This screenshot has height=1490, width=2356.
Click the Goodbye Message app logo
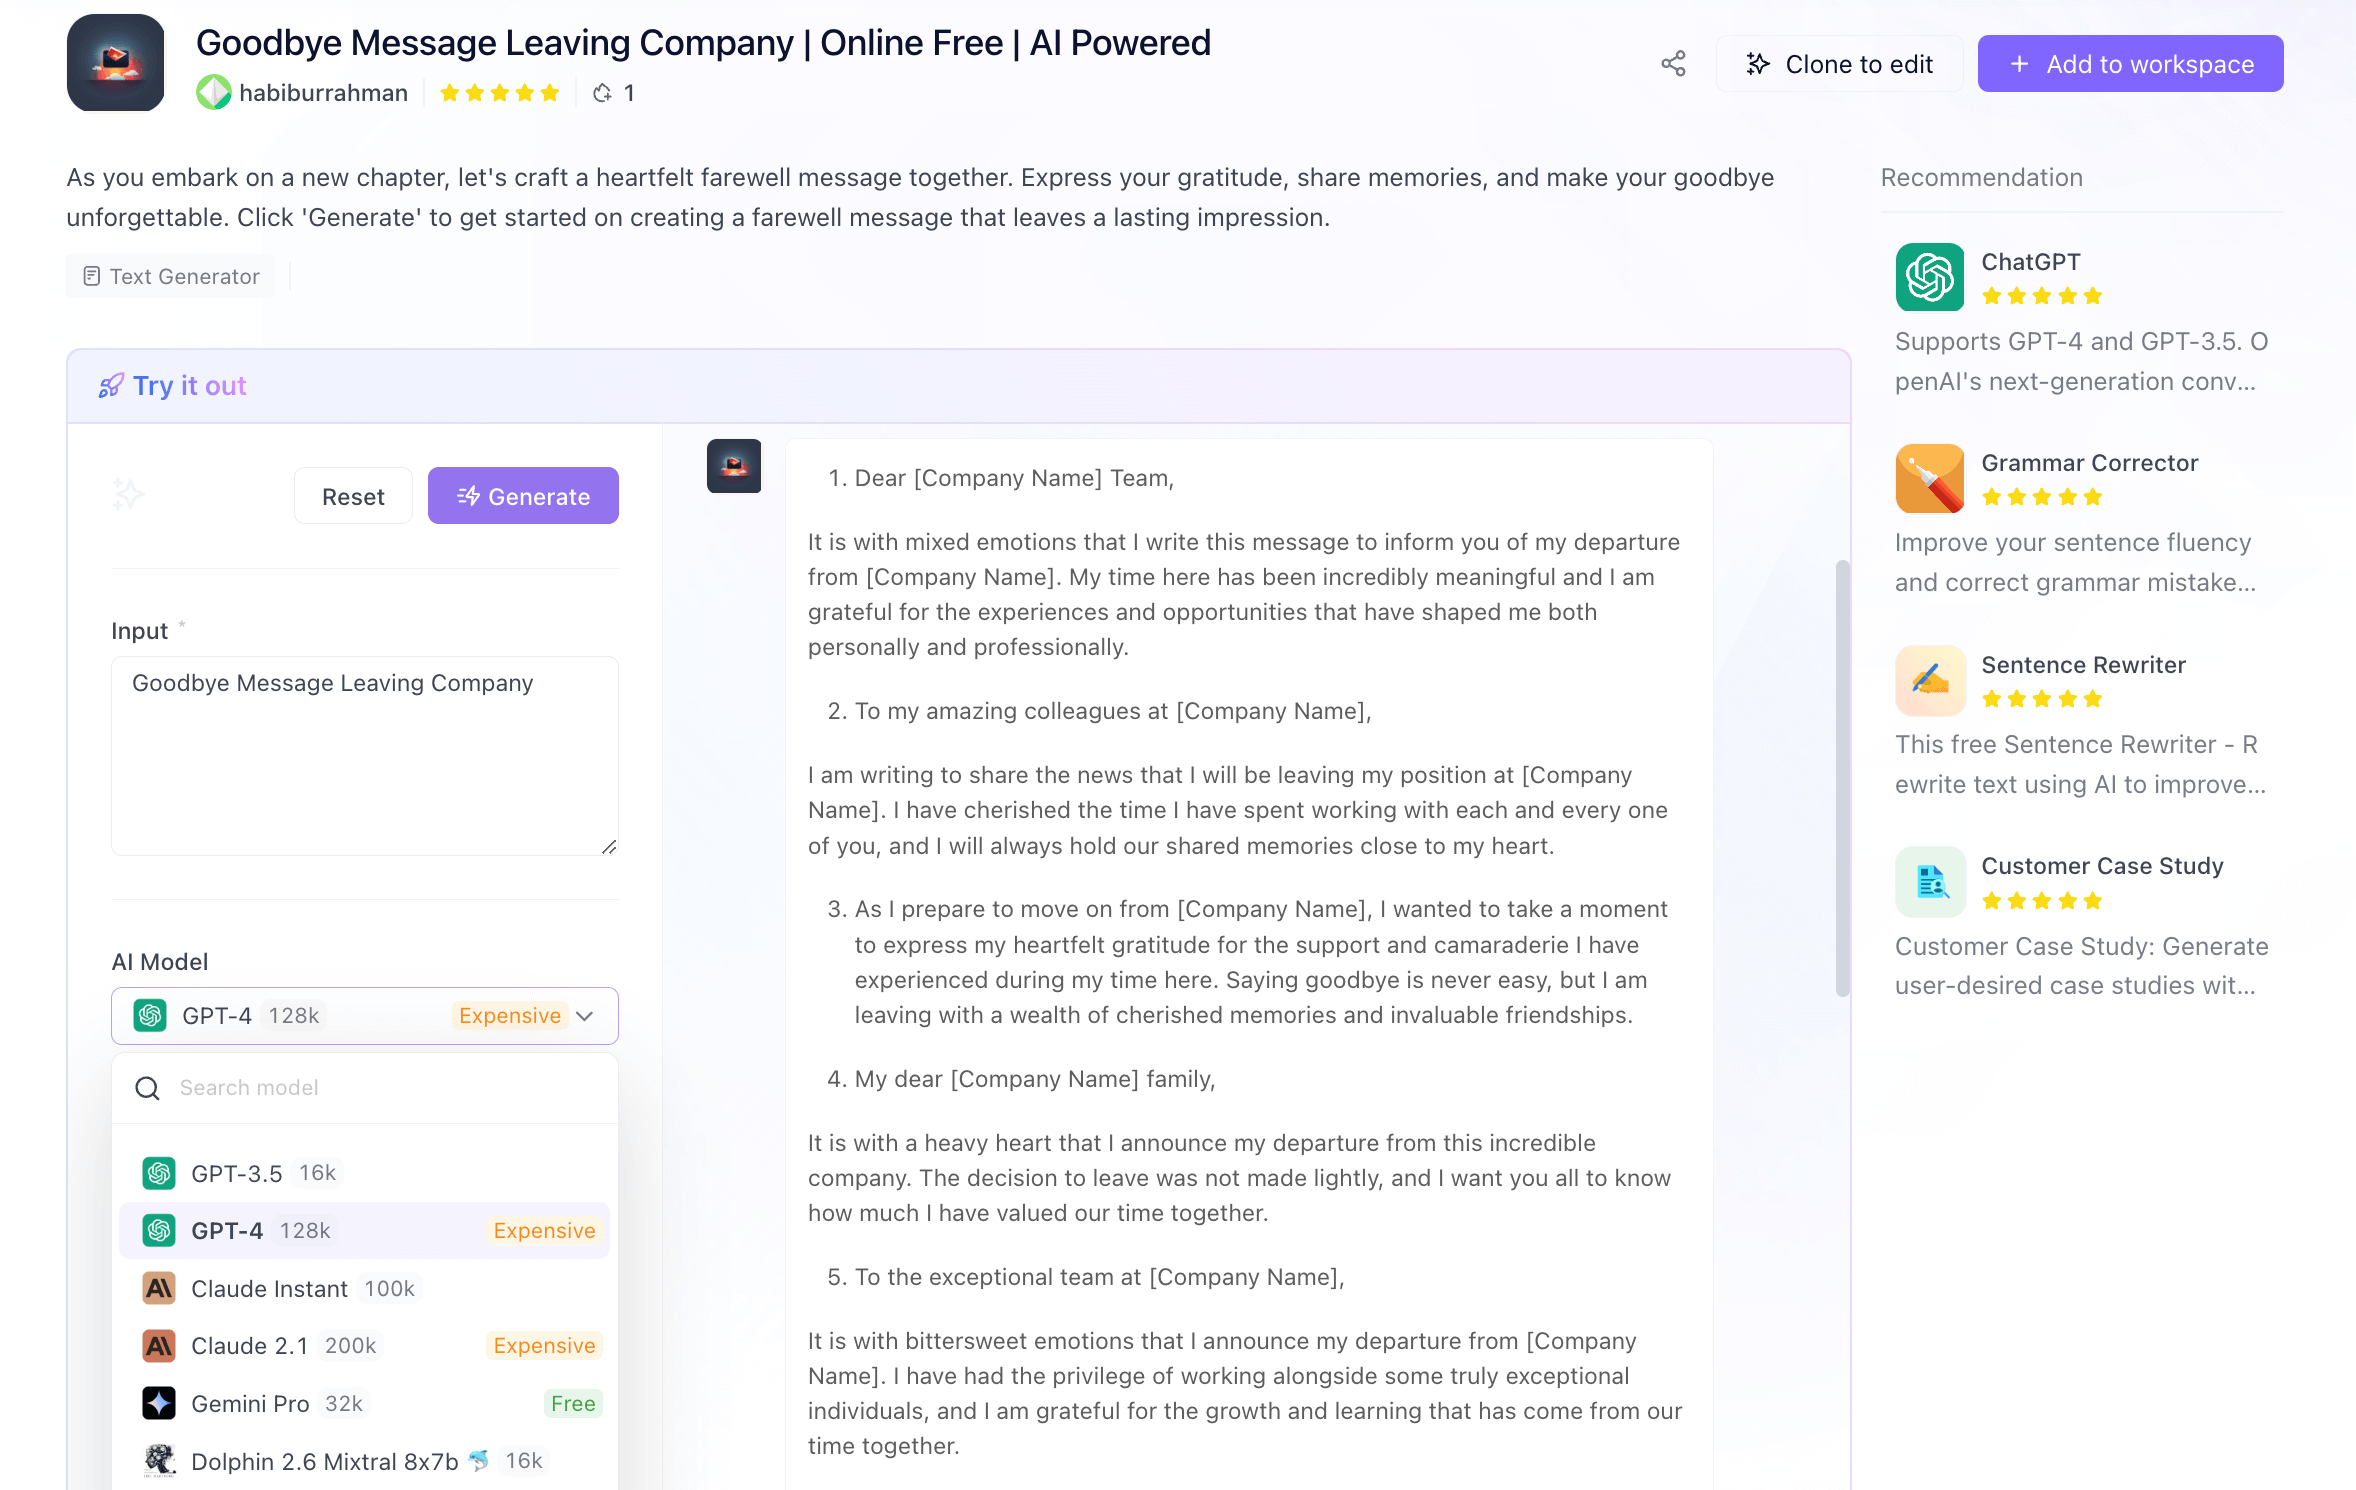point(115,62)
